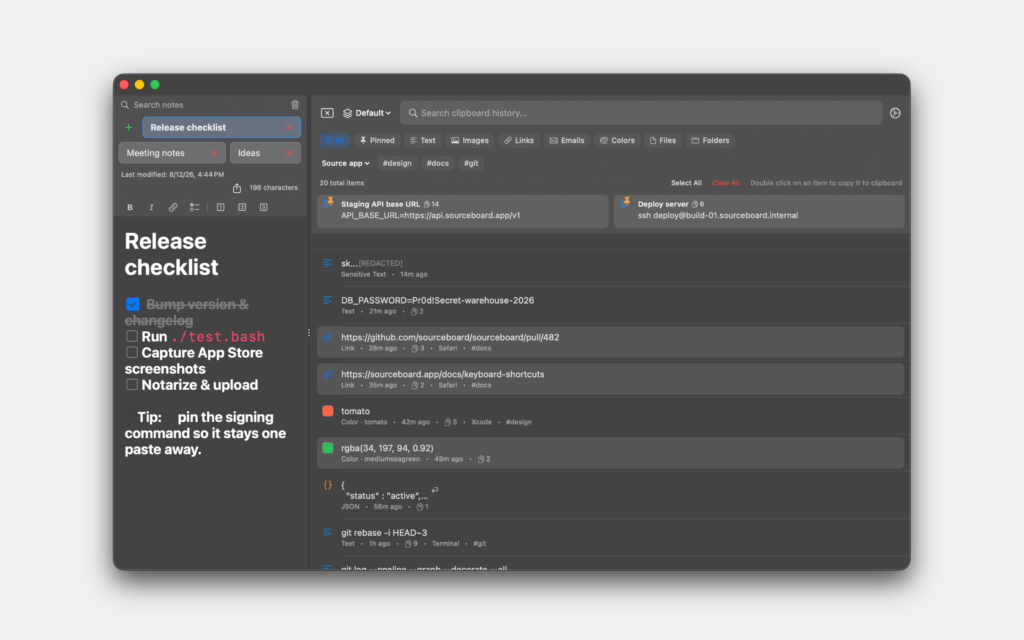Image resolution: width=1024 pixels, height=640 pixels.
Task: Click the ssh deploy@build-01.sourceboard.internal text
Action: (718, 216)
